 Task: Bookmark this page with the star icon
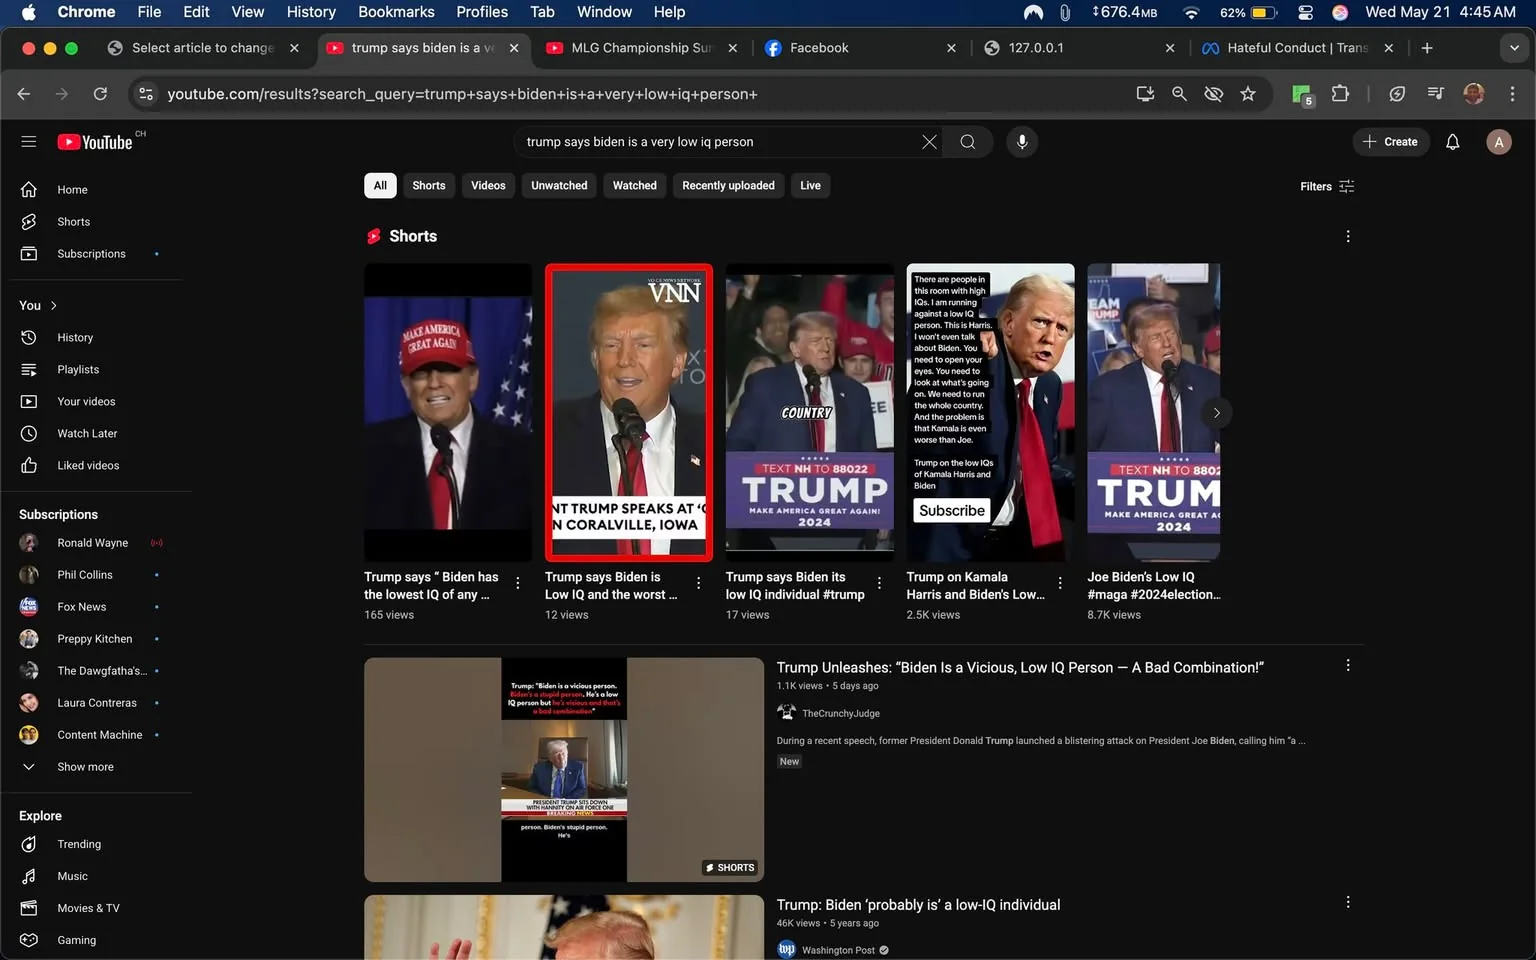pyautogui.click(x=1247, y=94)
